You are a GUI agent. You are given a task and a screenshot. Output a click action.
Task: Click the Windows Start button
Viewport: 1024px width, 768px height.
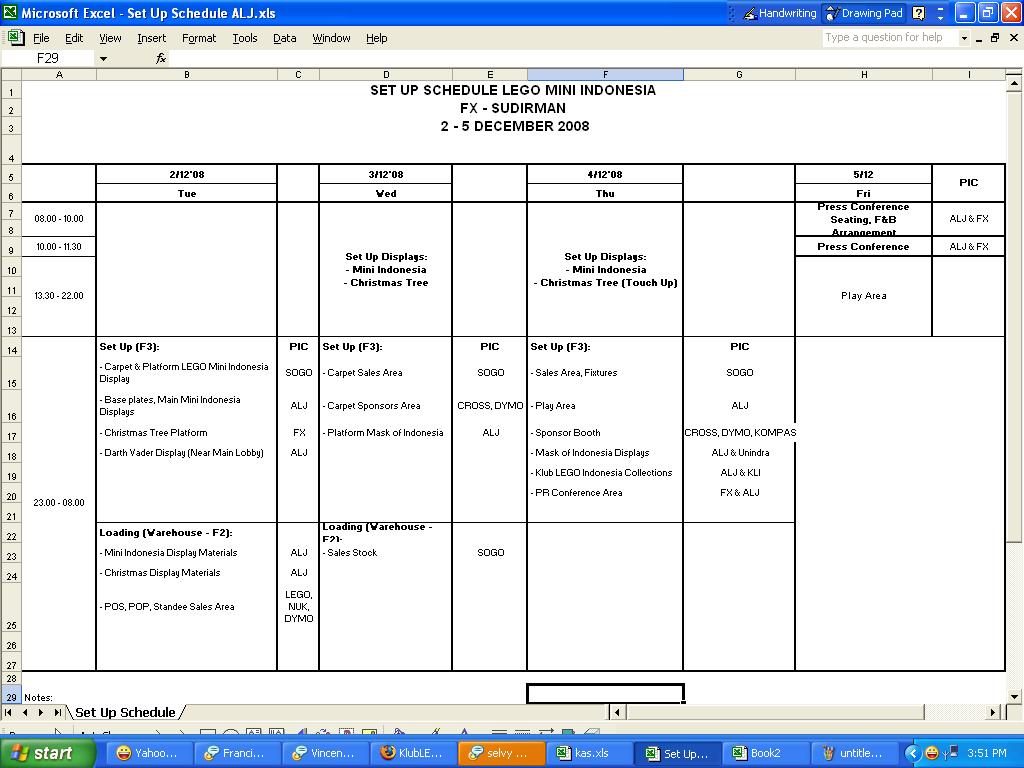coord(40,752)
